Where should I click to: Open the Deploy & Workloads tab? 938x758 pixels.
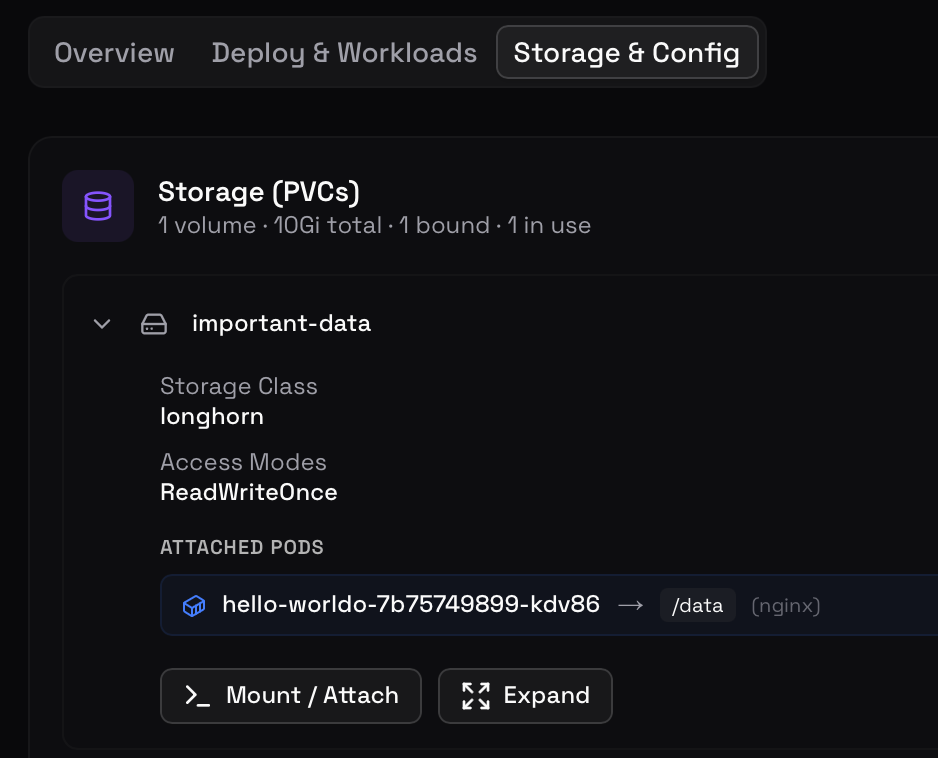[x=344, y=53]
